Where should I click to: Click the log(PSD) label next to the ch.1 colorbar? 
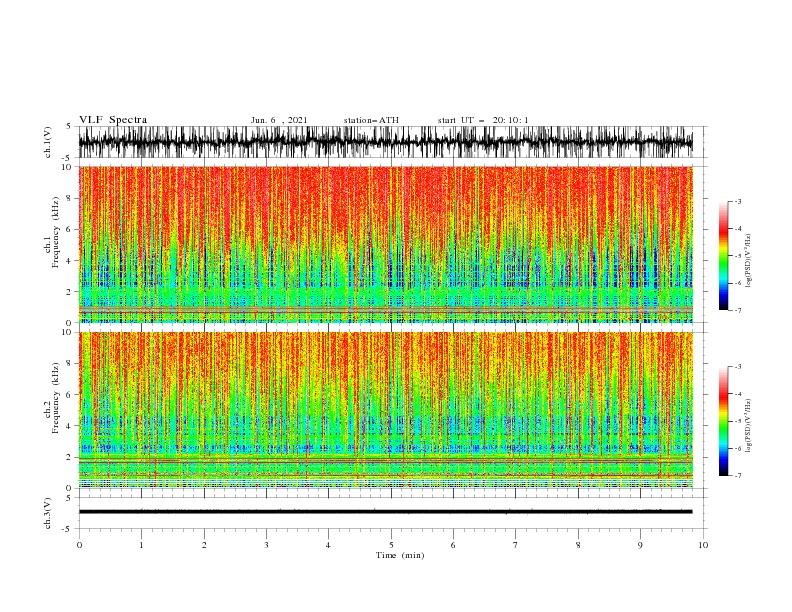(x=748, y=261)
